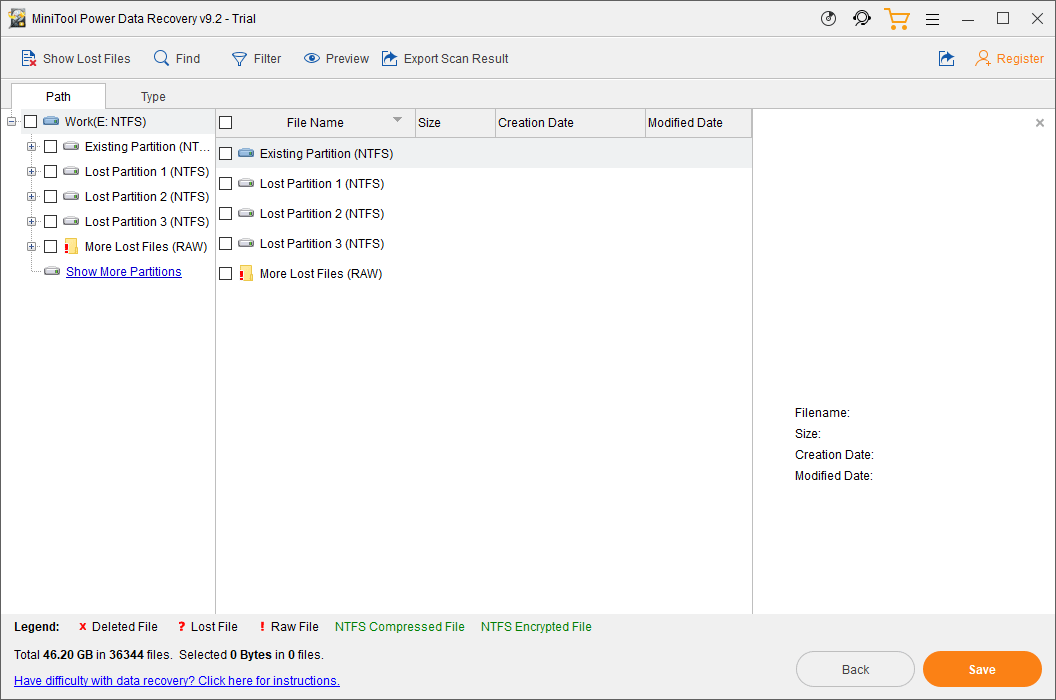Expand More Lost Files (RAW) node
This screenshot has height=700, width=1056.
[x=31, y=247]
